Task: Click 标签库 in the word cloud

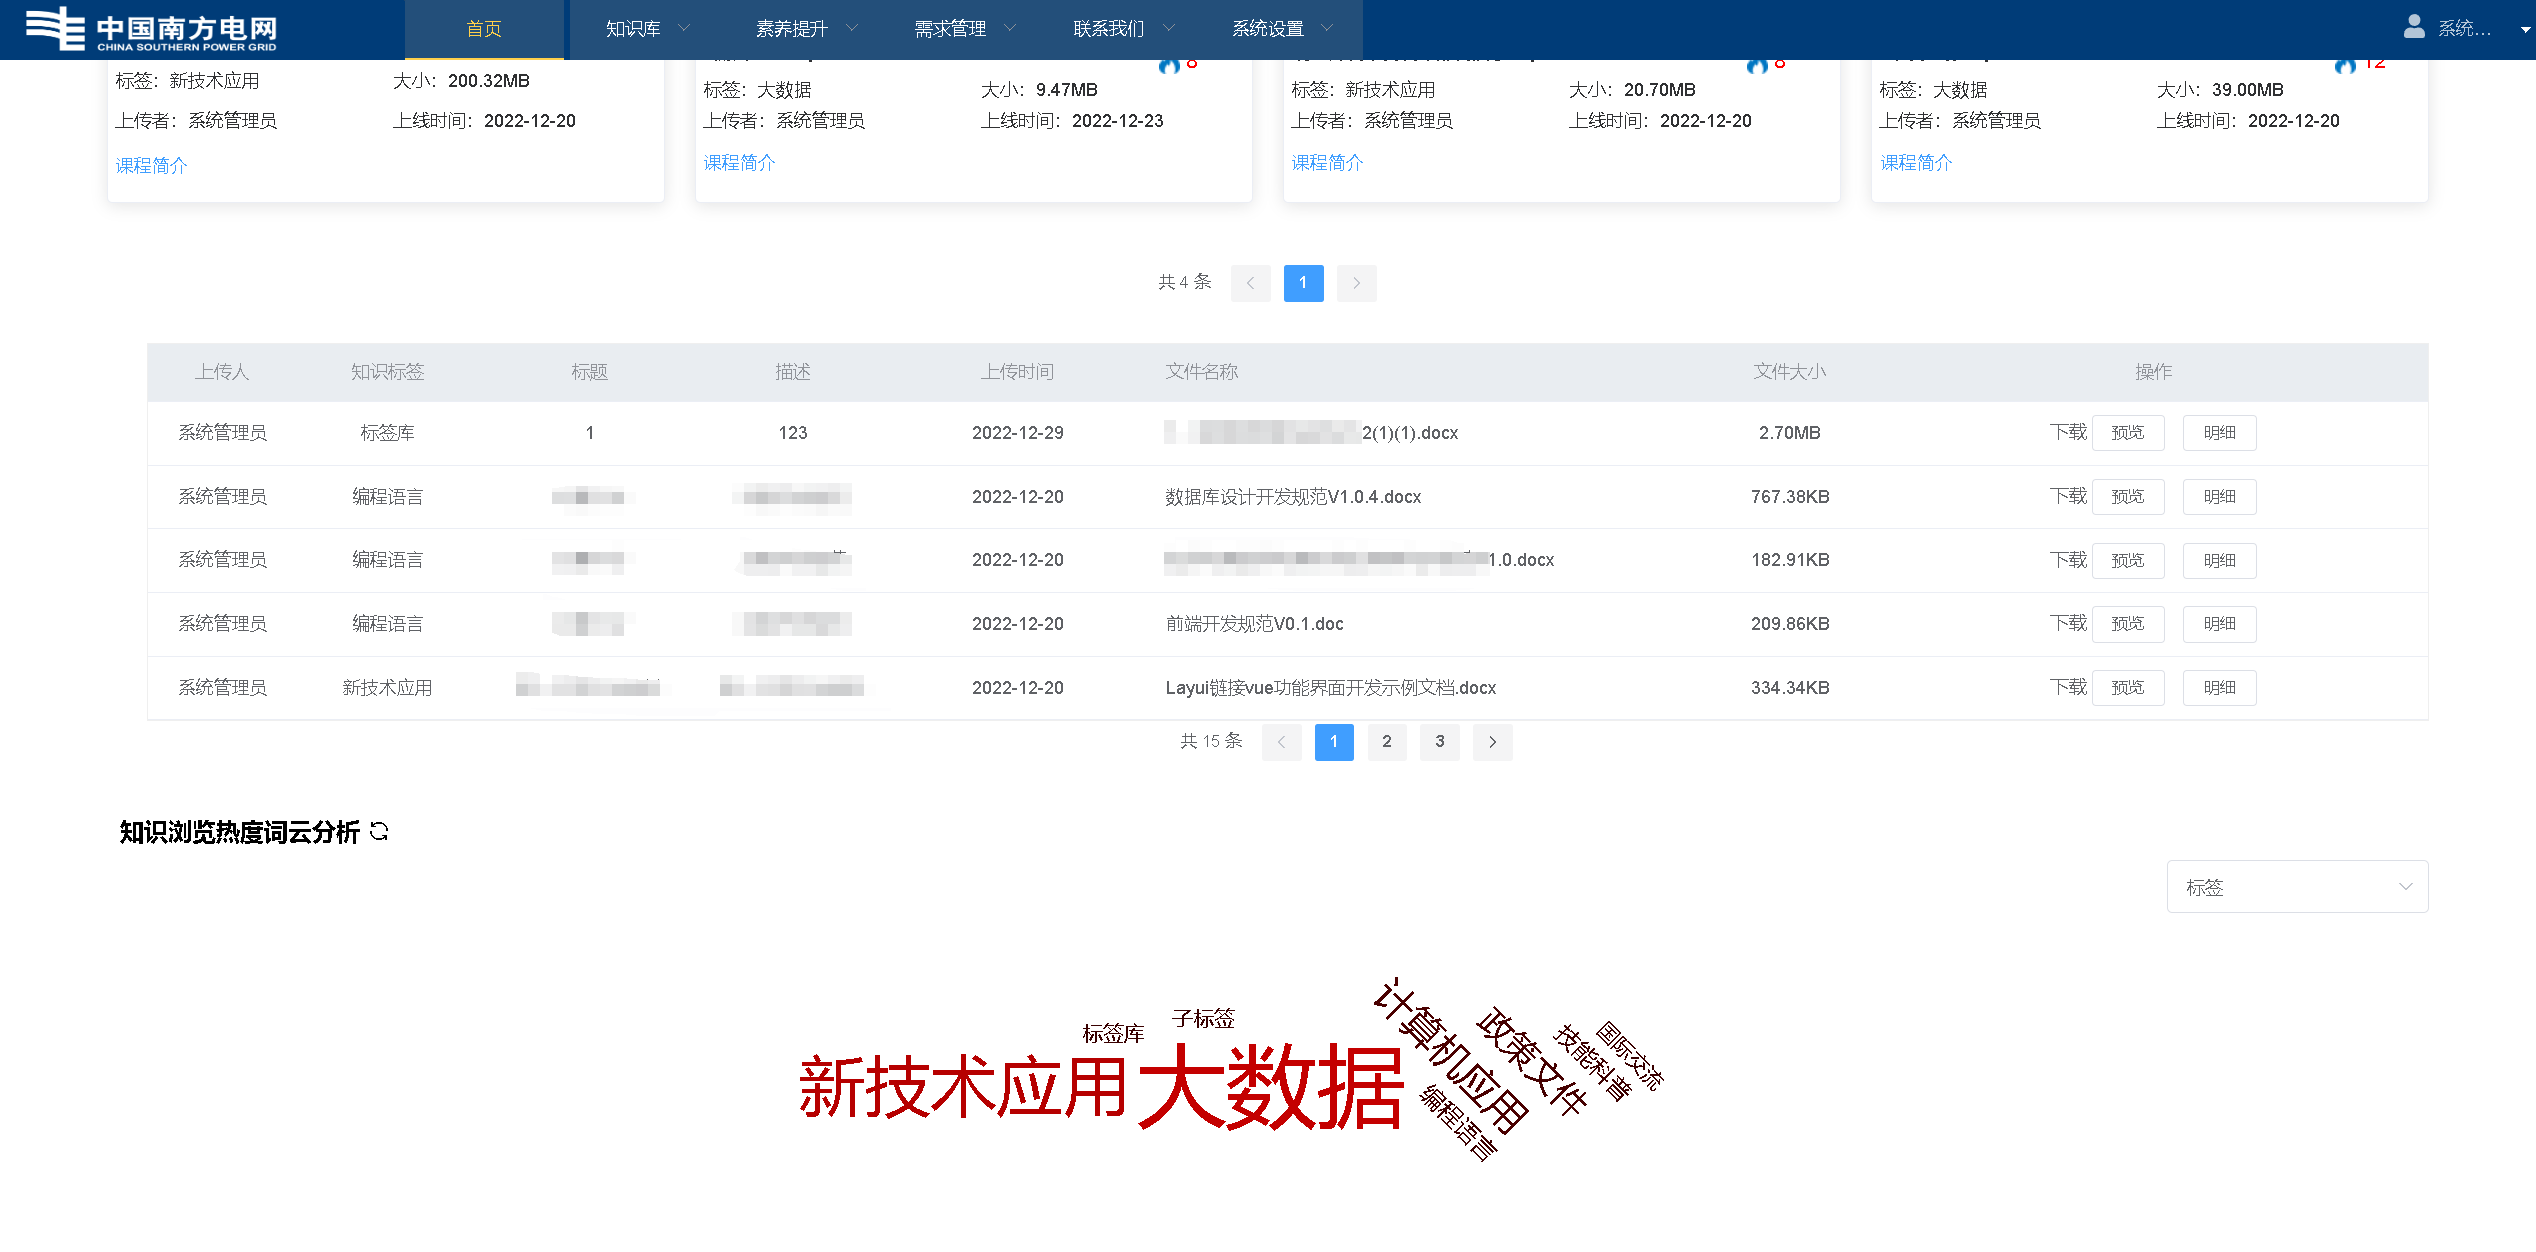Action: (1113, 1034)
